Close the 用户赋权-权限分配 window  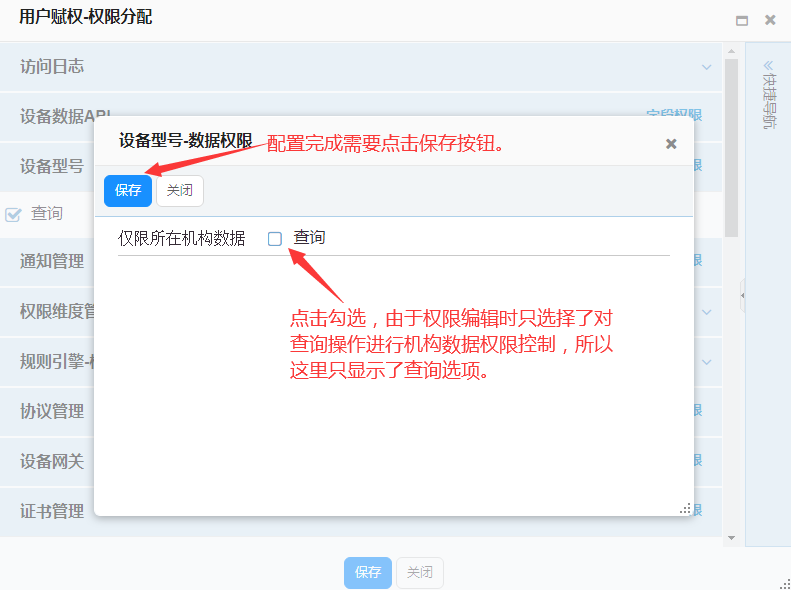point(770,20)
